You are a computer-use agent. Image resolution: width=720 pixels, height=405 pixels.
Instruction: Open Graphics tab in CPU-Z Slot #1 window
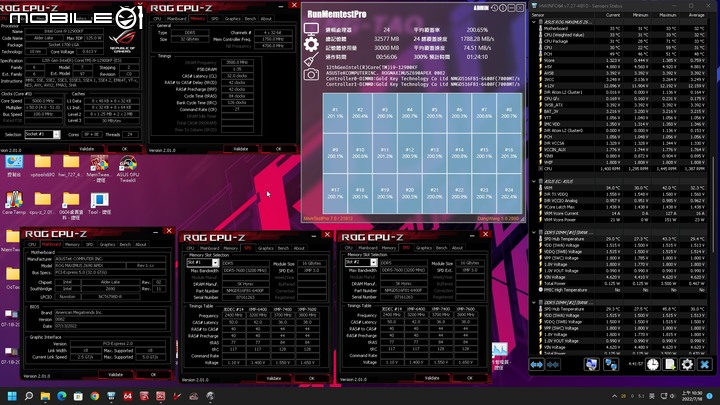[x=265, y=248]
